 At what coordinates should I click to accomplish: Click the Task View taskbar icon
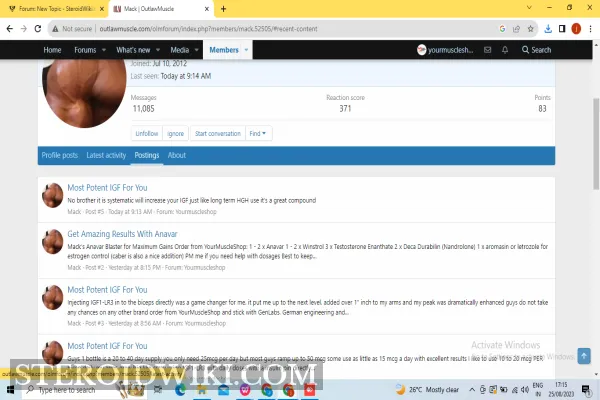(158, 390)
